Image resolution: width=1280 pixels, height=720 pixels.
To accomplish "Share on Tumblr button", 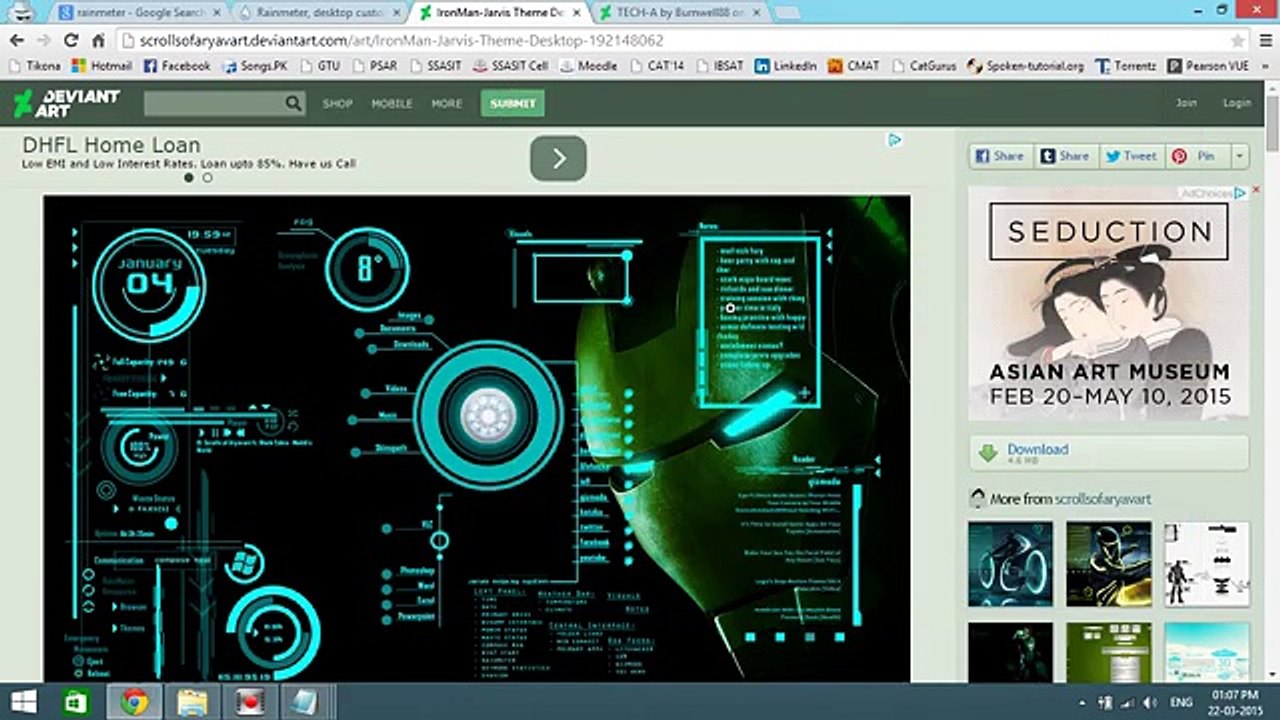I will coord(1065,156).
